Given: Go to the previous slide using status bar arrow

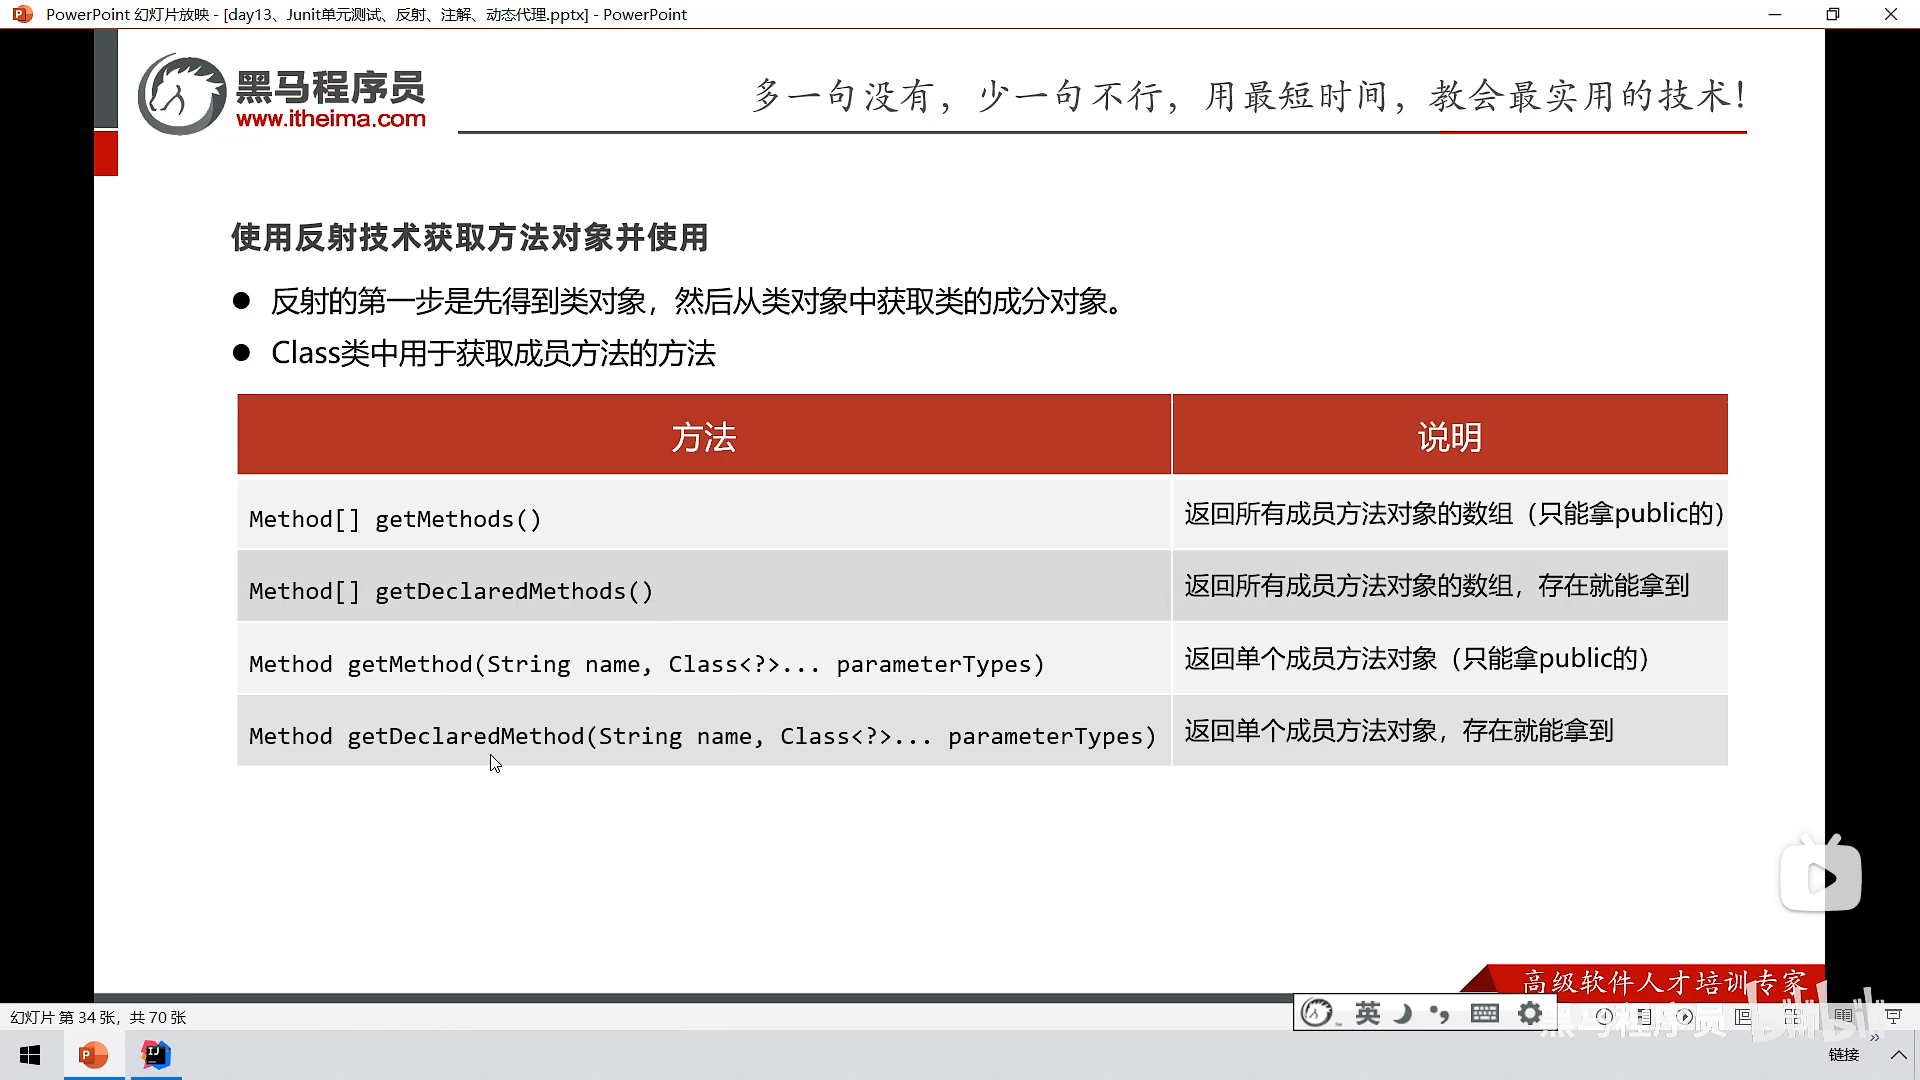Looking at the screenshot, I should pos(1604,1016).
